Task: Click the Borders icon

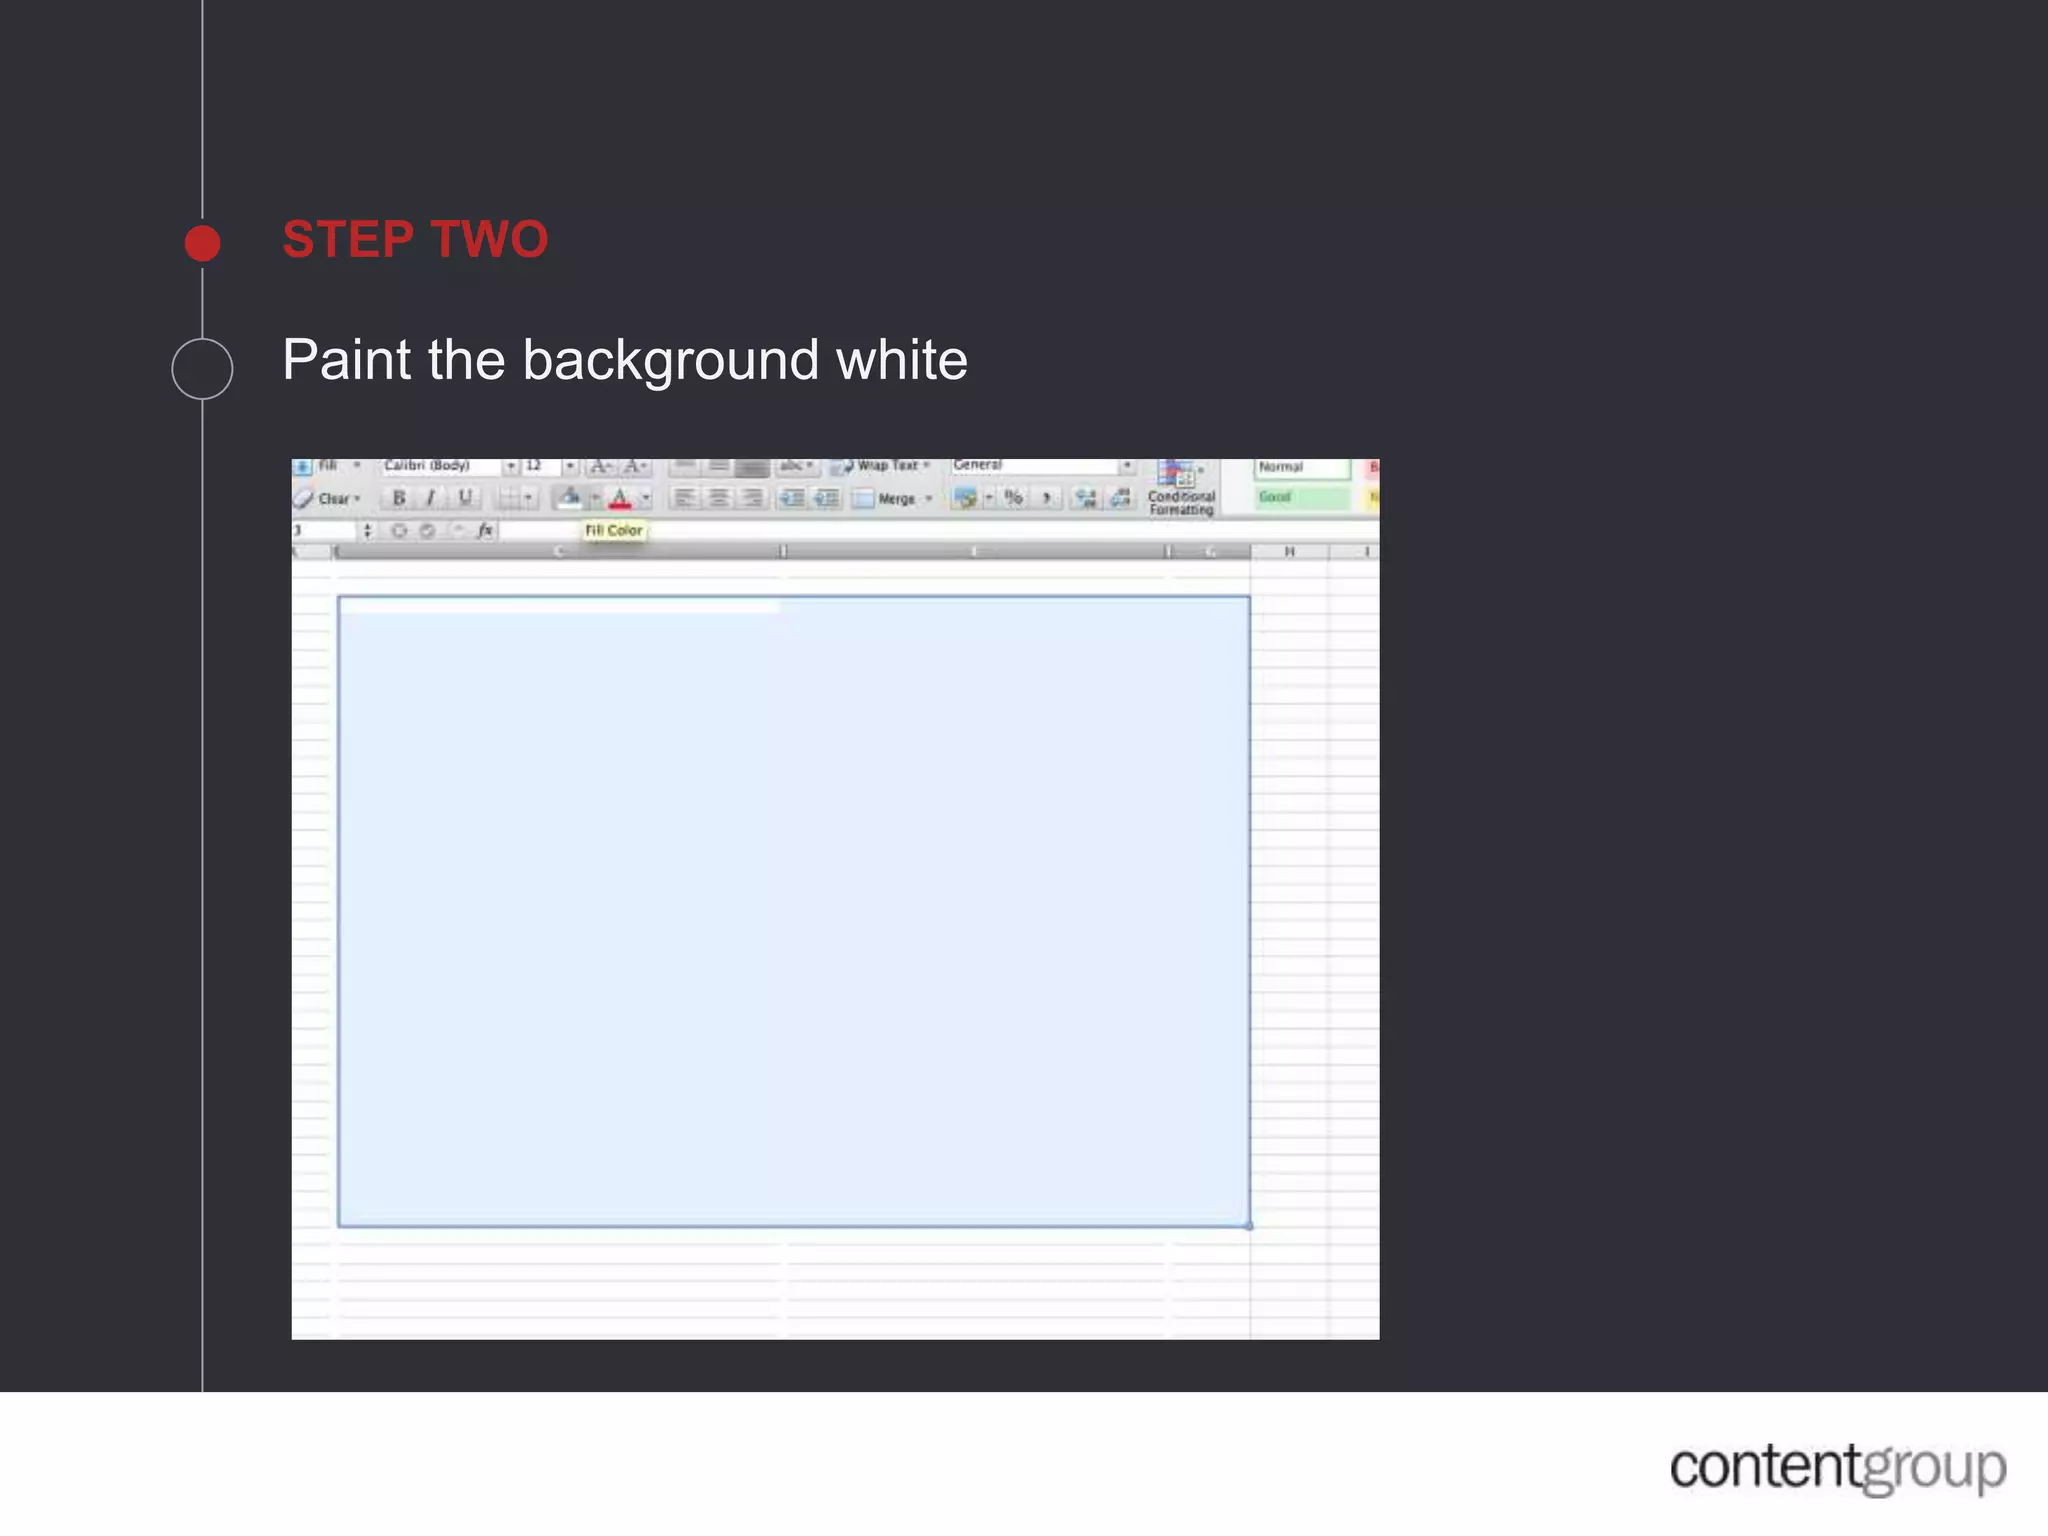Action: tap(509, 498)
